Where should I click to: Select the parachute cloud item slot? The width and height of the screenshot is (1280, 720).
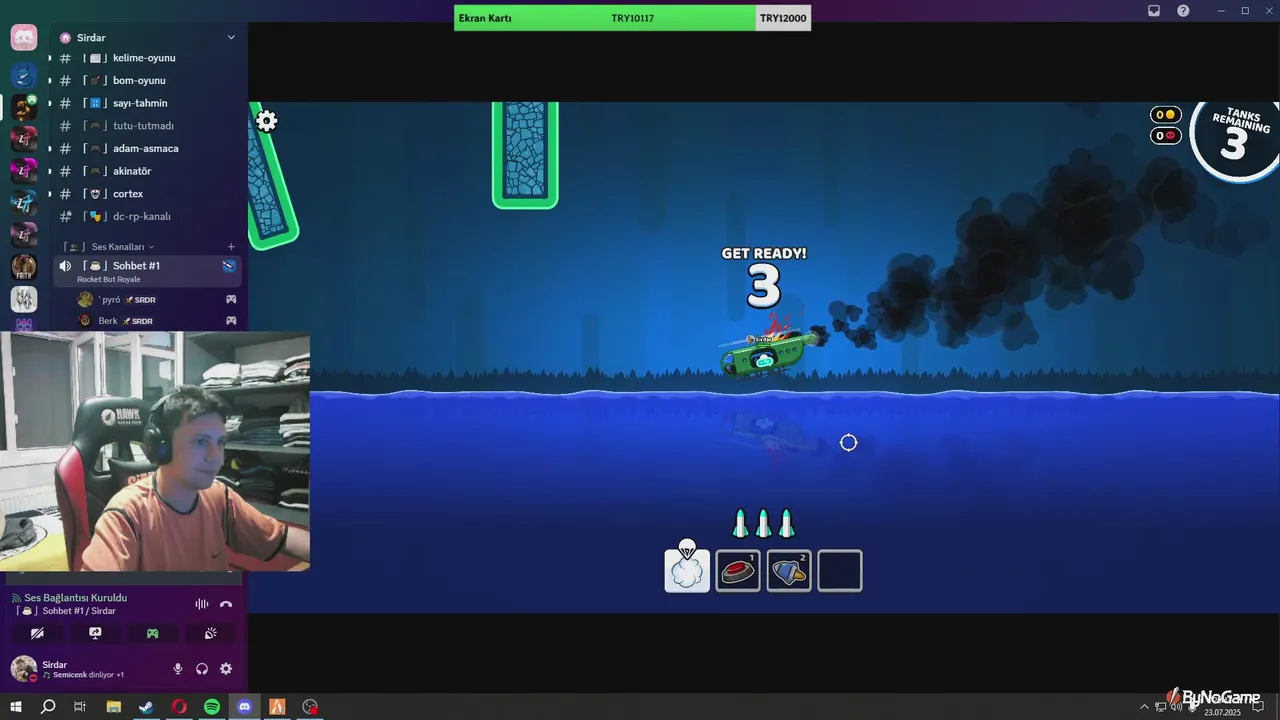tap(687, 571)
